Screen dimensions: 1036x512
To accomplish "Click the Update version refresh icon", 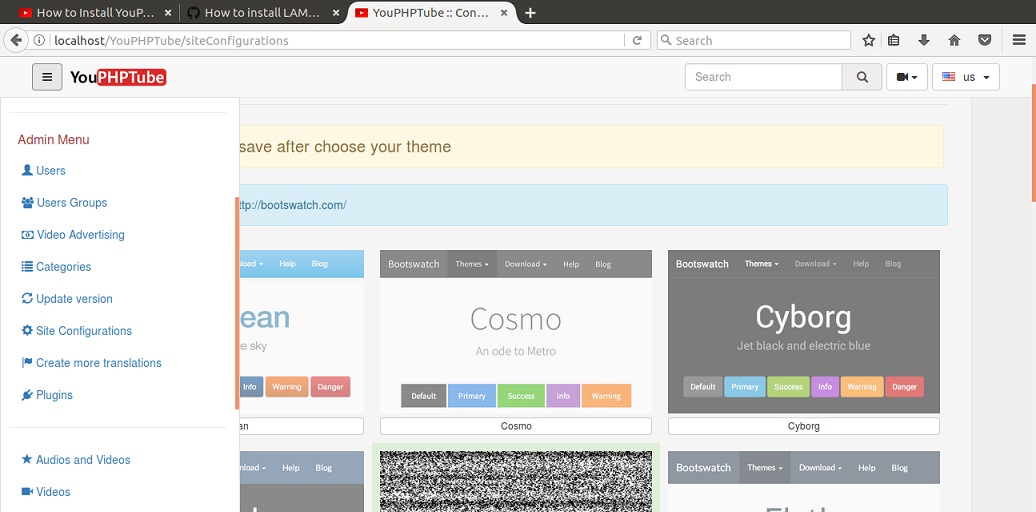I will click(27, 298).
